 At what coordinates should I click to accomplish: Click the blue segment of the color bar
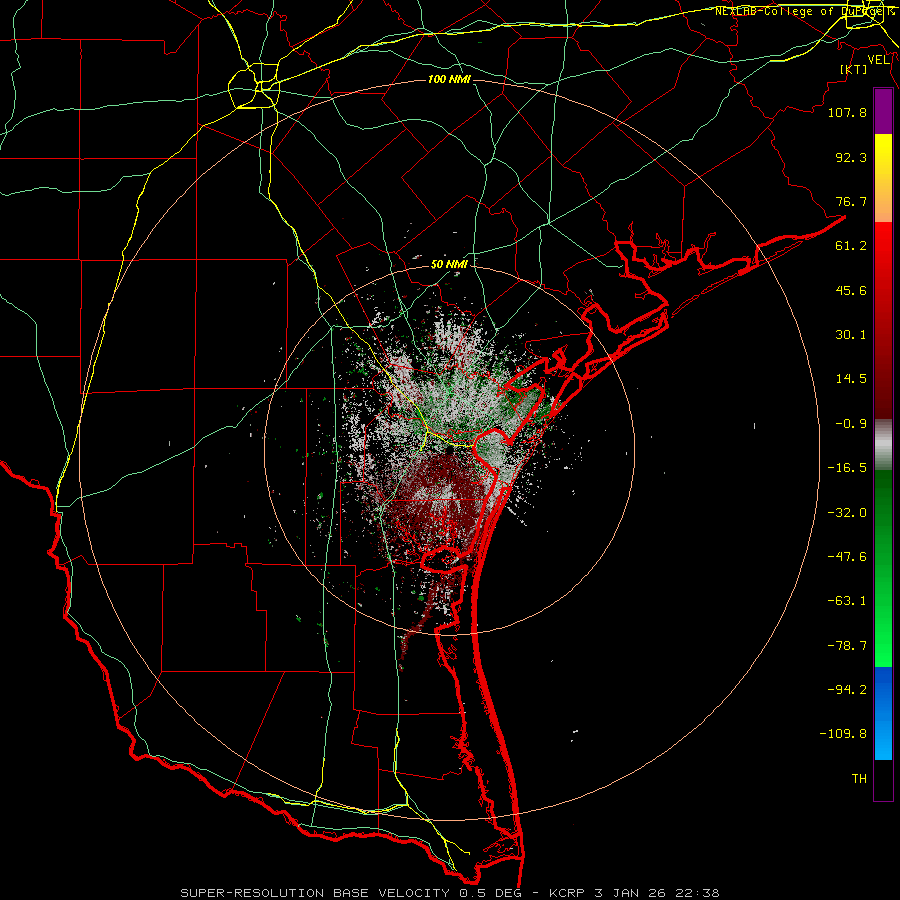coord(883,713)
